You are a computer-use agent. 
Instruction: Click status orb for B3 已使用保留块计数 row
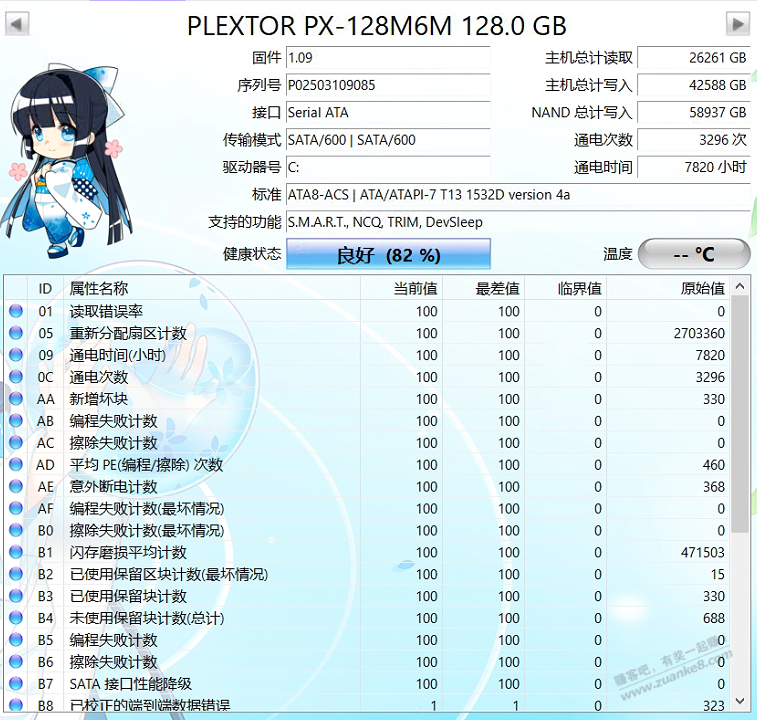point(16,595)
